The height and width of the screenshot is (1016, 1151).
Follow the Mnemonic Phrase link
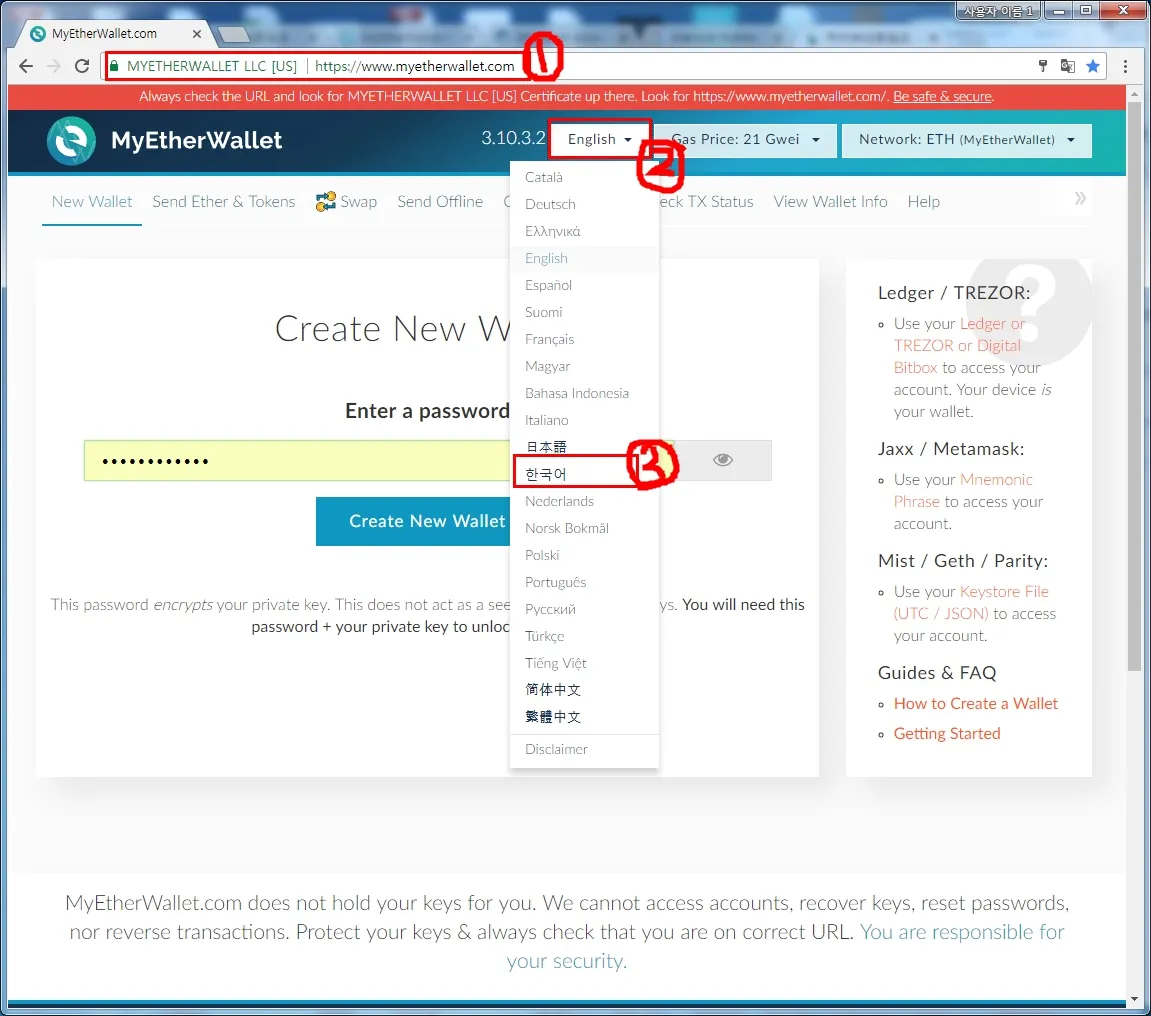tap(962, 490)
